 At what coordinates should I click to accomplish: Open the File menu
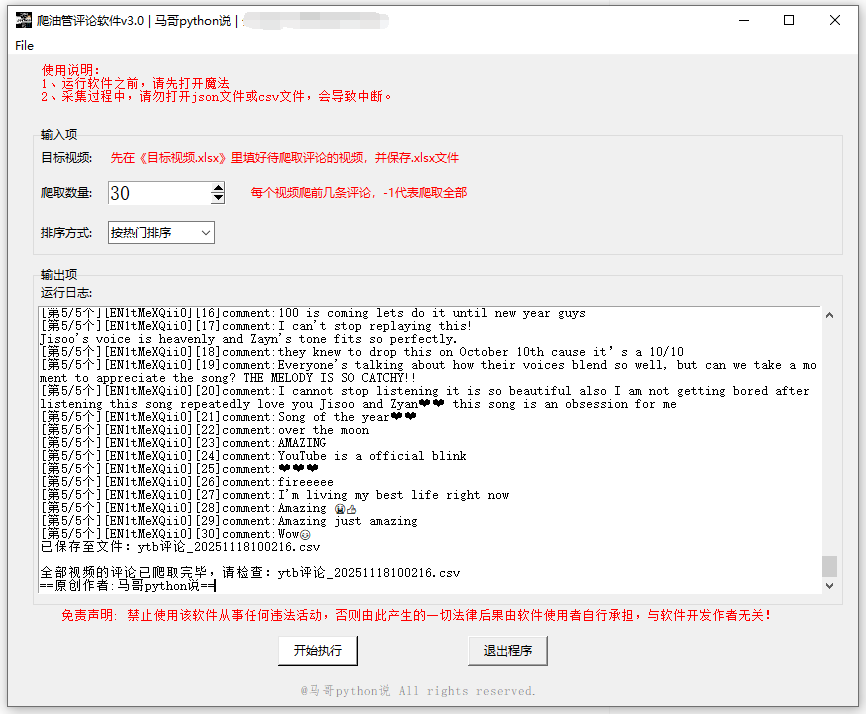[x=25, y=45]
